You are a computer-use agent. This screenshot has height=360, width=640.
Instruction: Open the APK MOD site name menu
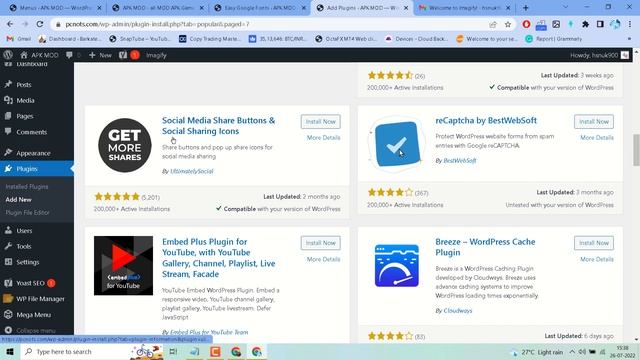pos(39,55)
